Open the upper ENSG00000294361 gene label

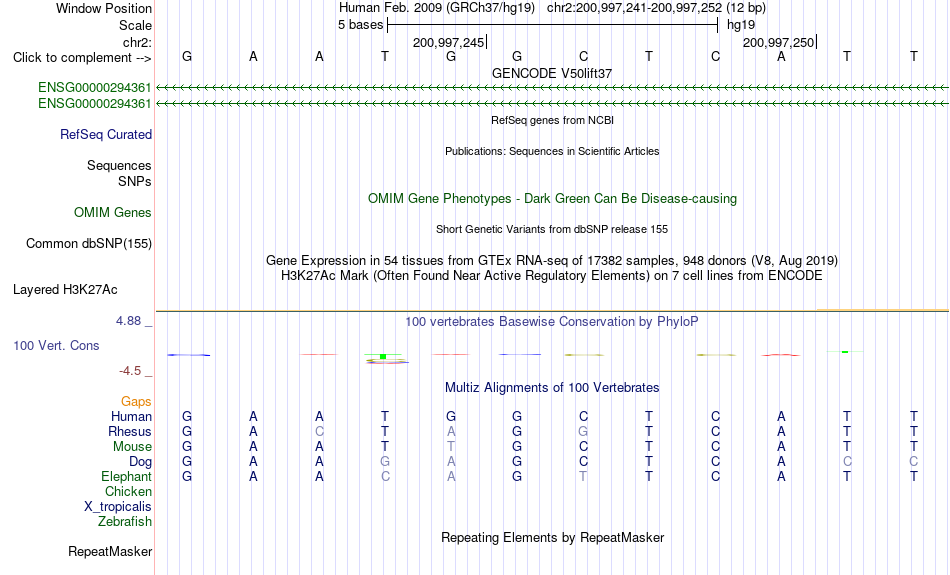pyautogui.click(x=95, y=87)
